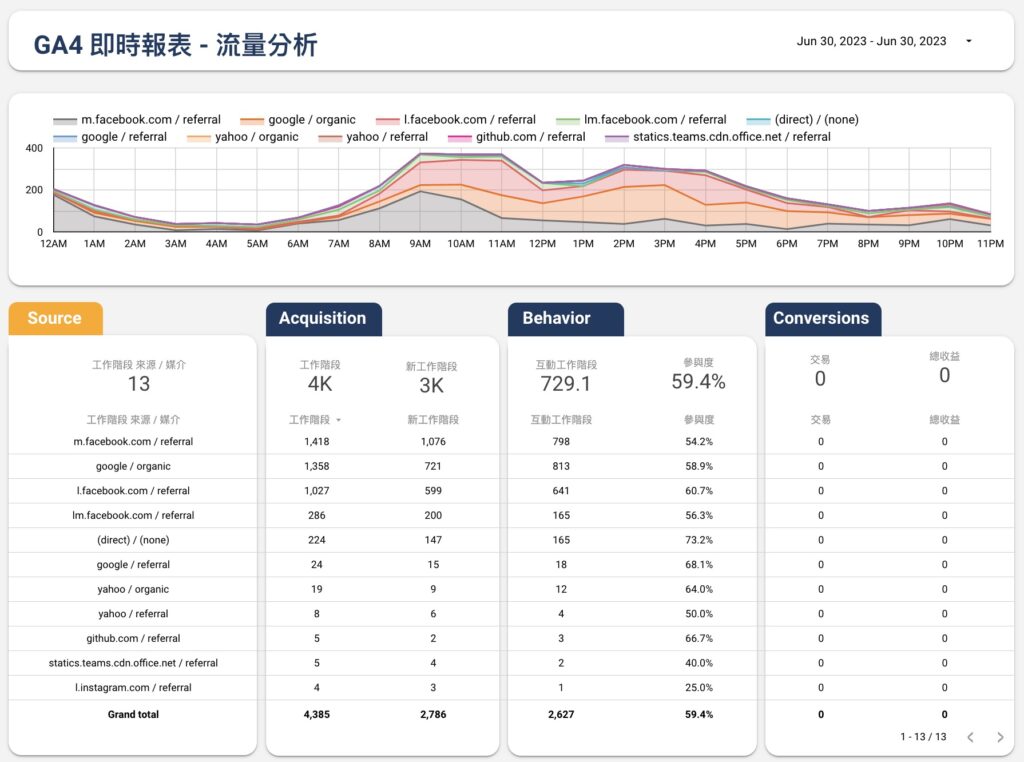The image size is (1024, 762).
Task: Toggle m.facebook.com / referral legend swatch
Action: tap(65, 120)
